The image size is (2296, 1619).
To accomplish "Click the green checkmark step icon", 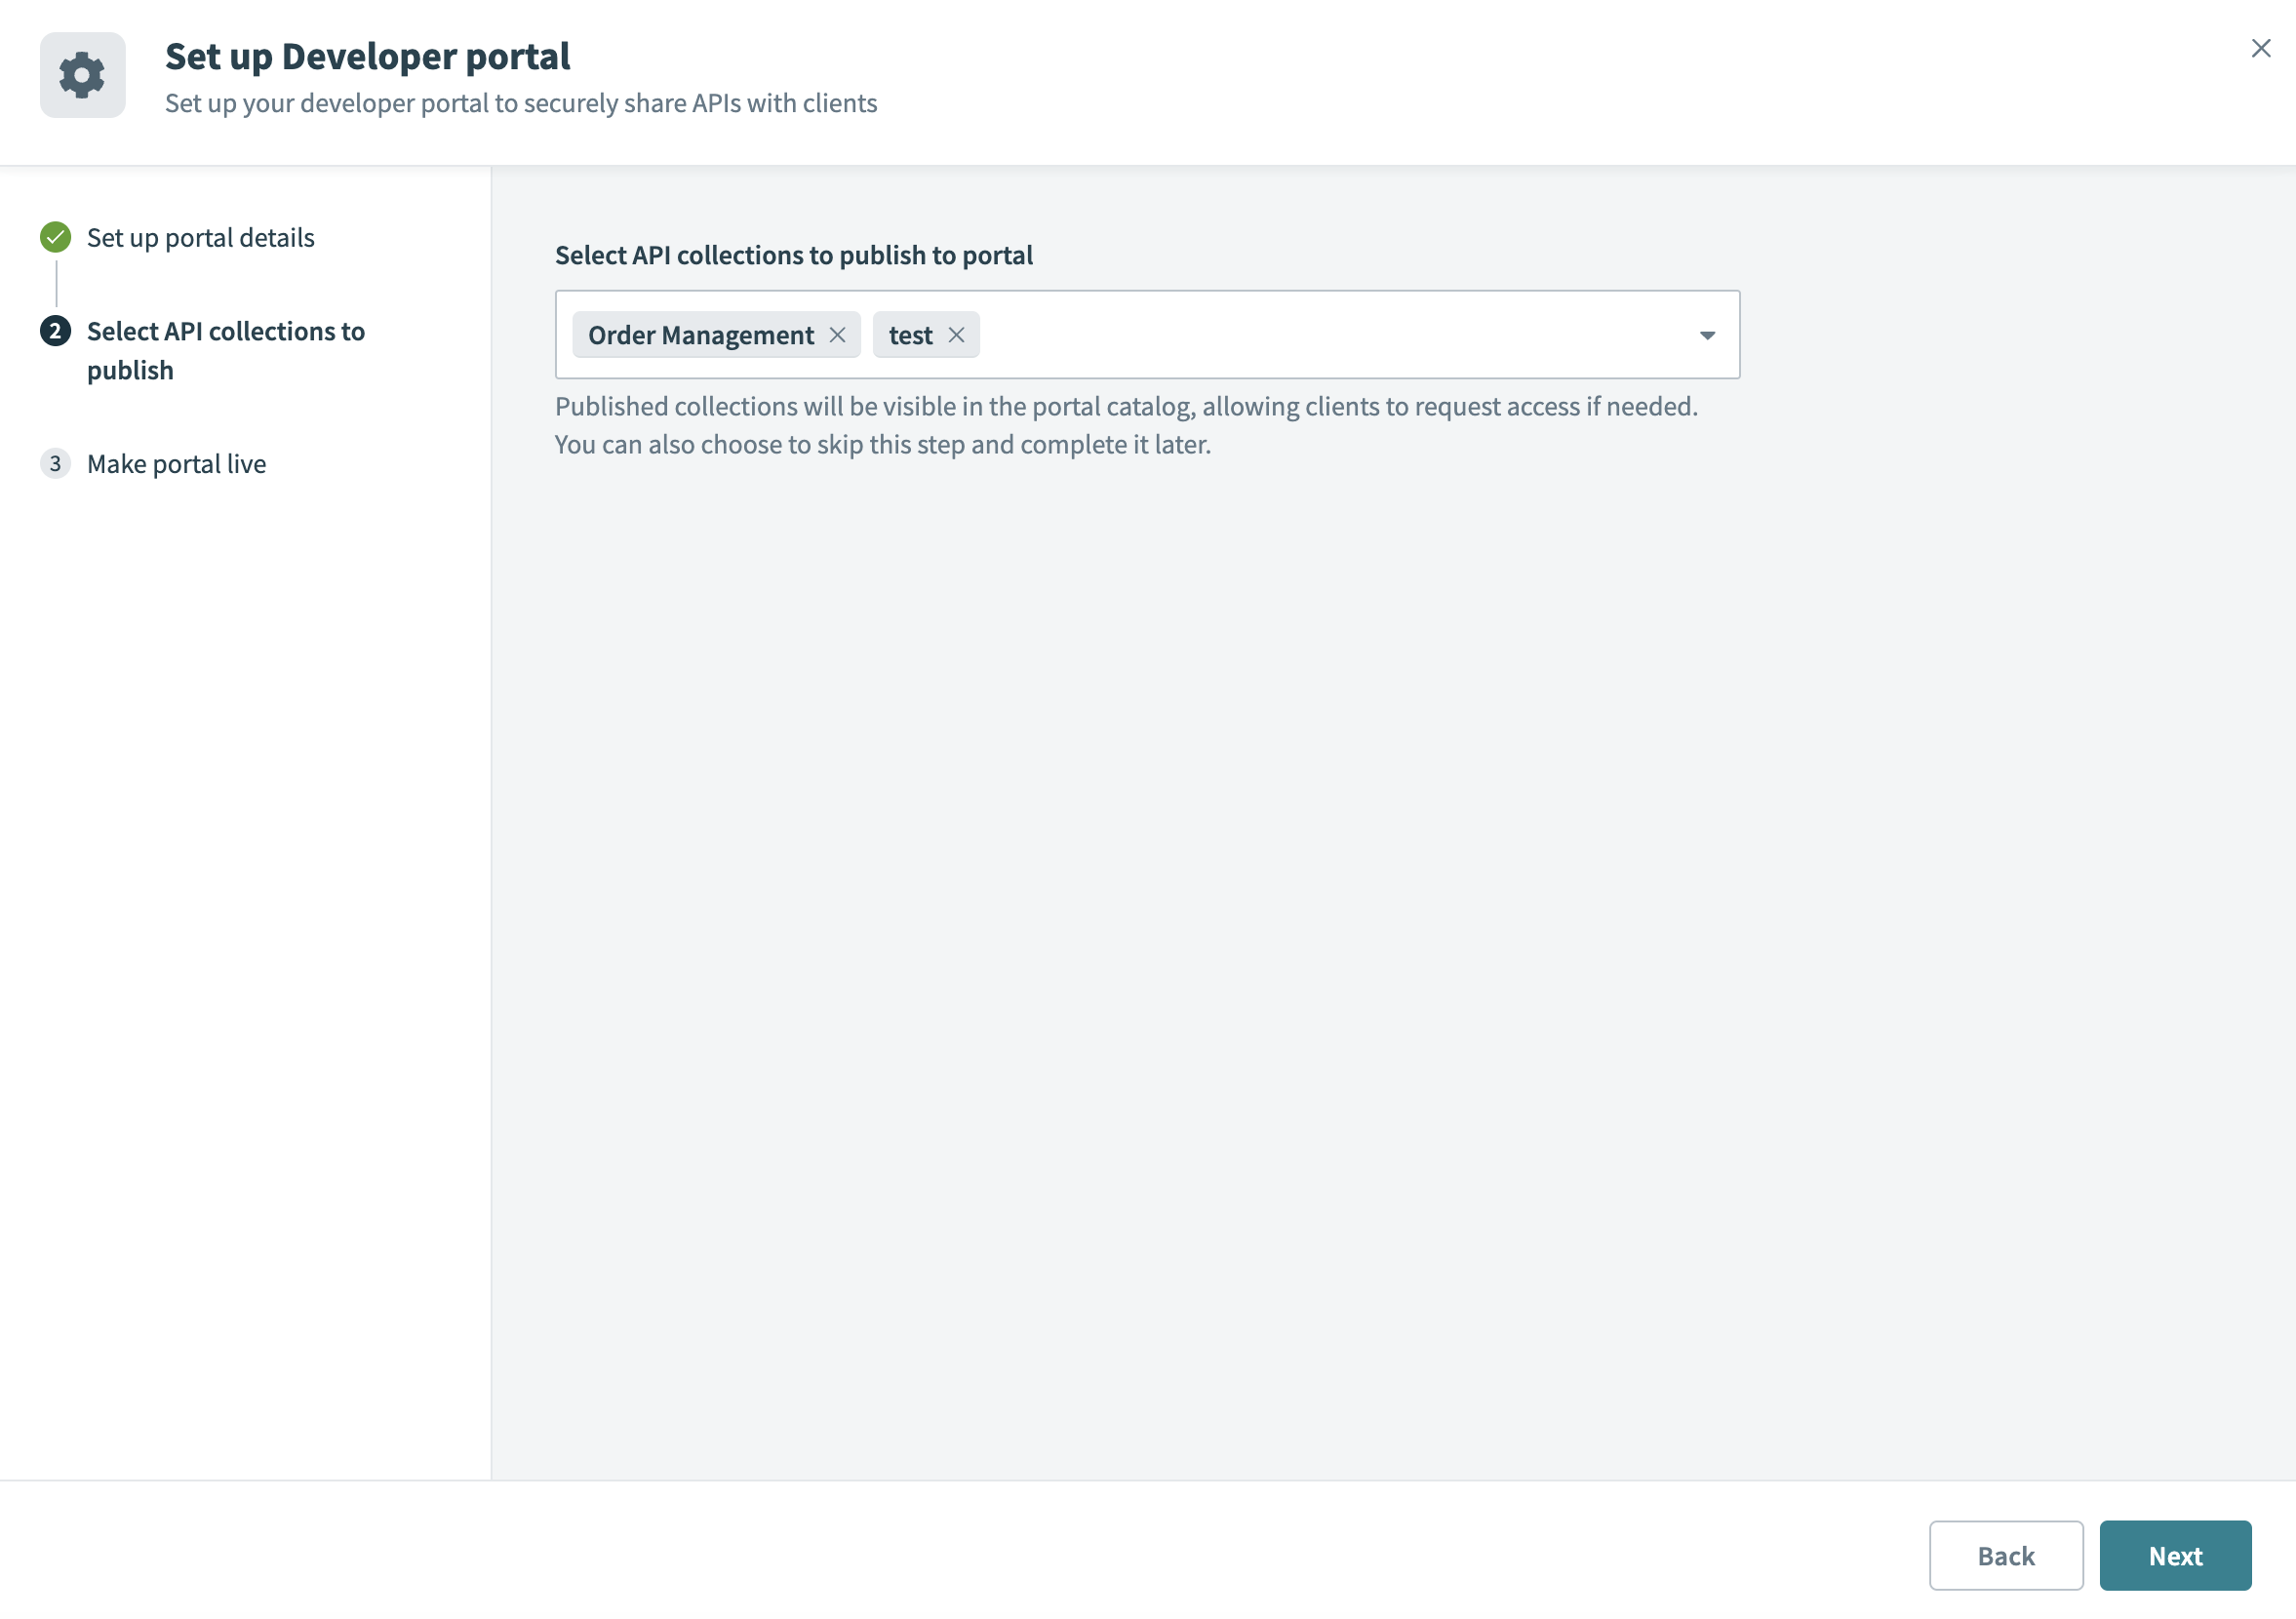I will click(55, 237).
